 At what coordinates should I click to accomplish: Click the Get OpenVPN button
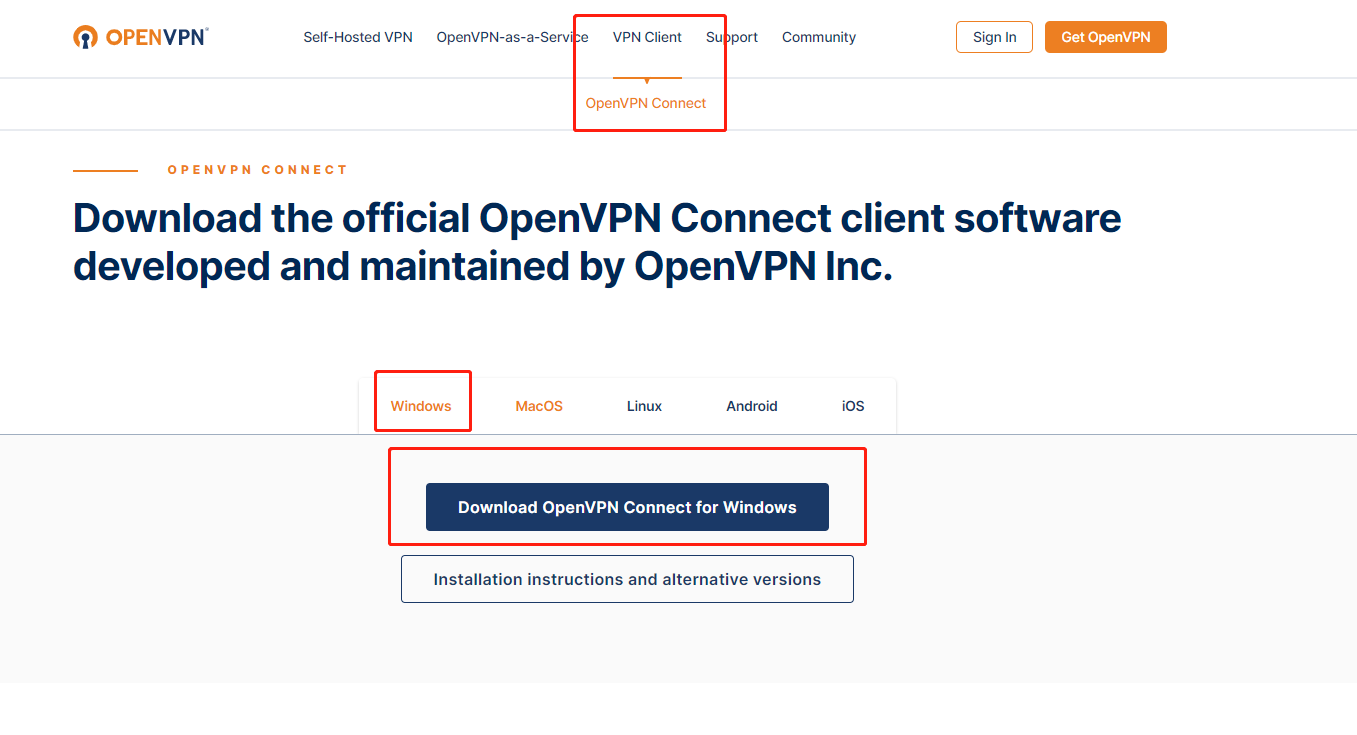(1106, 37)
